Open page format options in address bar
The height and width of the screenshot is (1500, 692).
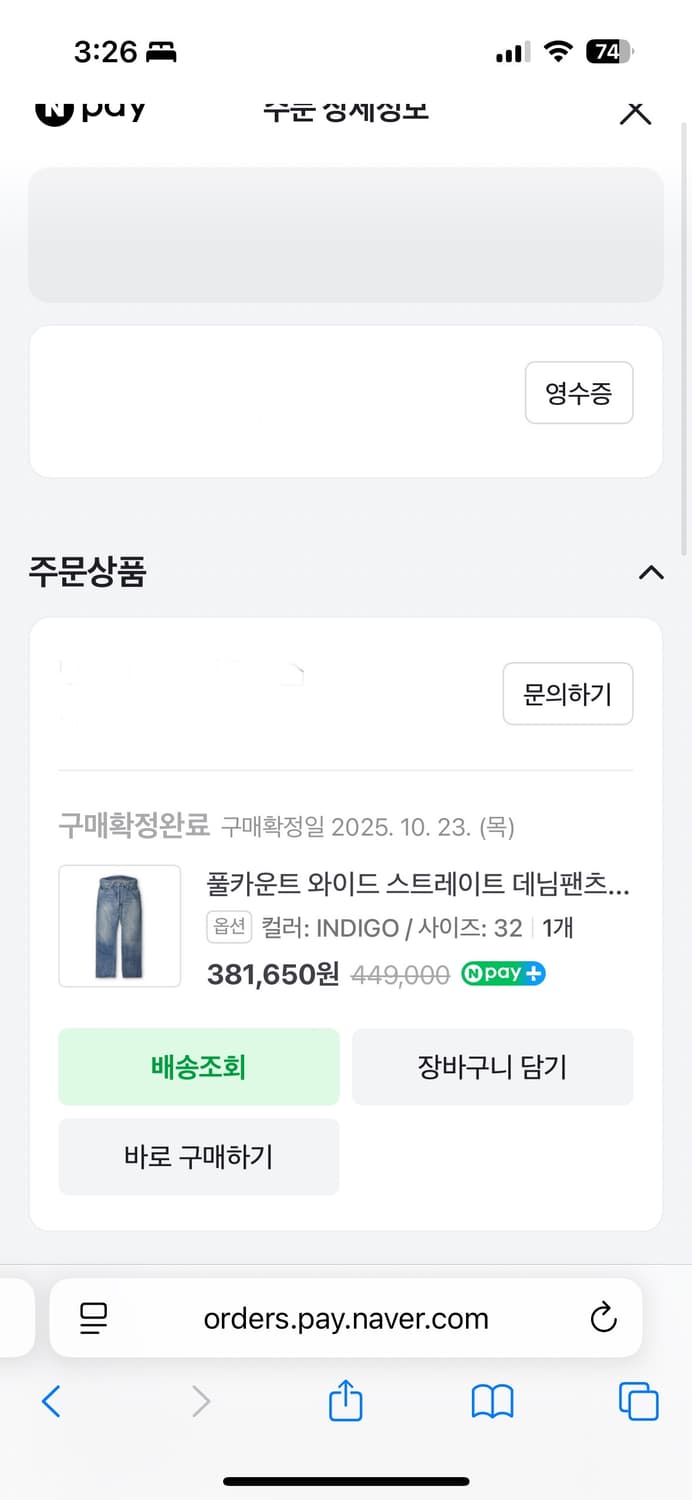point(94,1318)
